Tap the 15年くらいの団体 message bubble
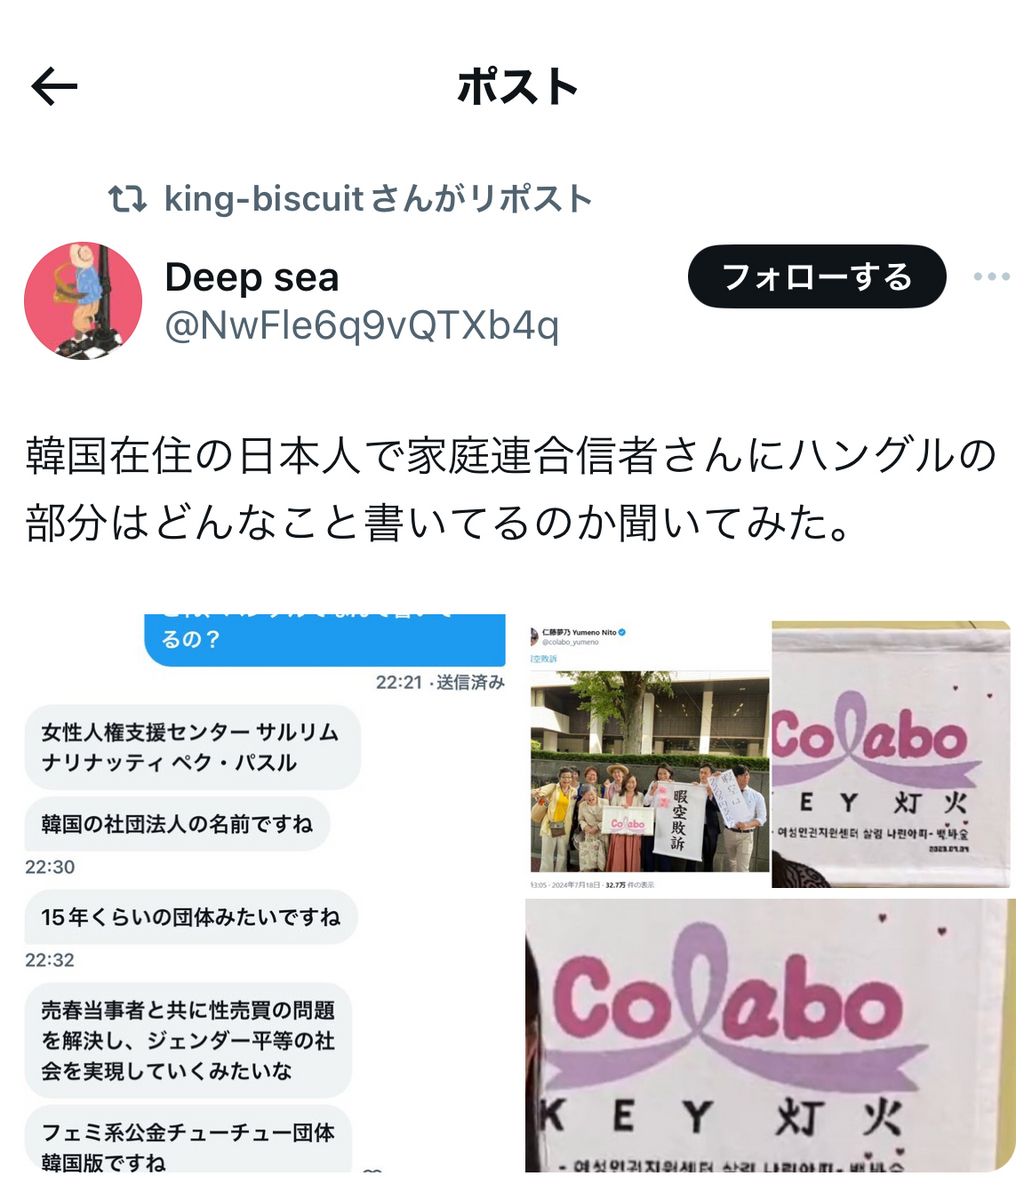The width and height of the screenshot is (1016, 1200). pos(191,917)
